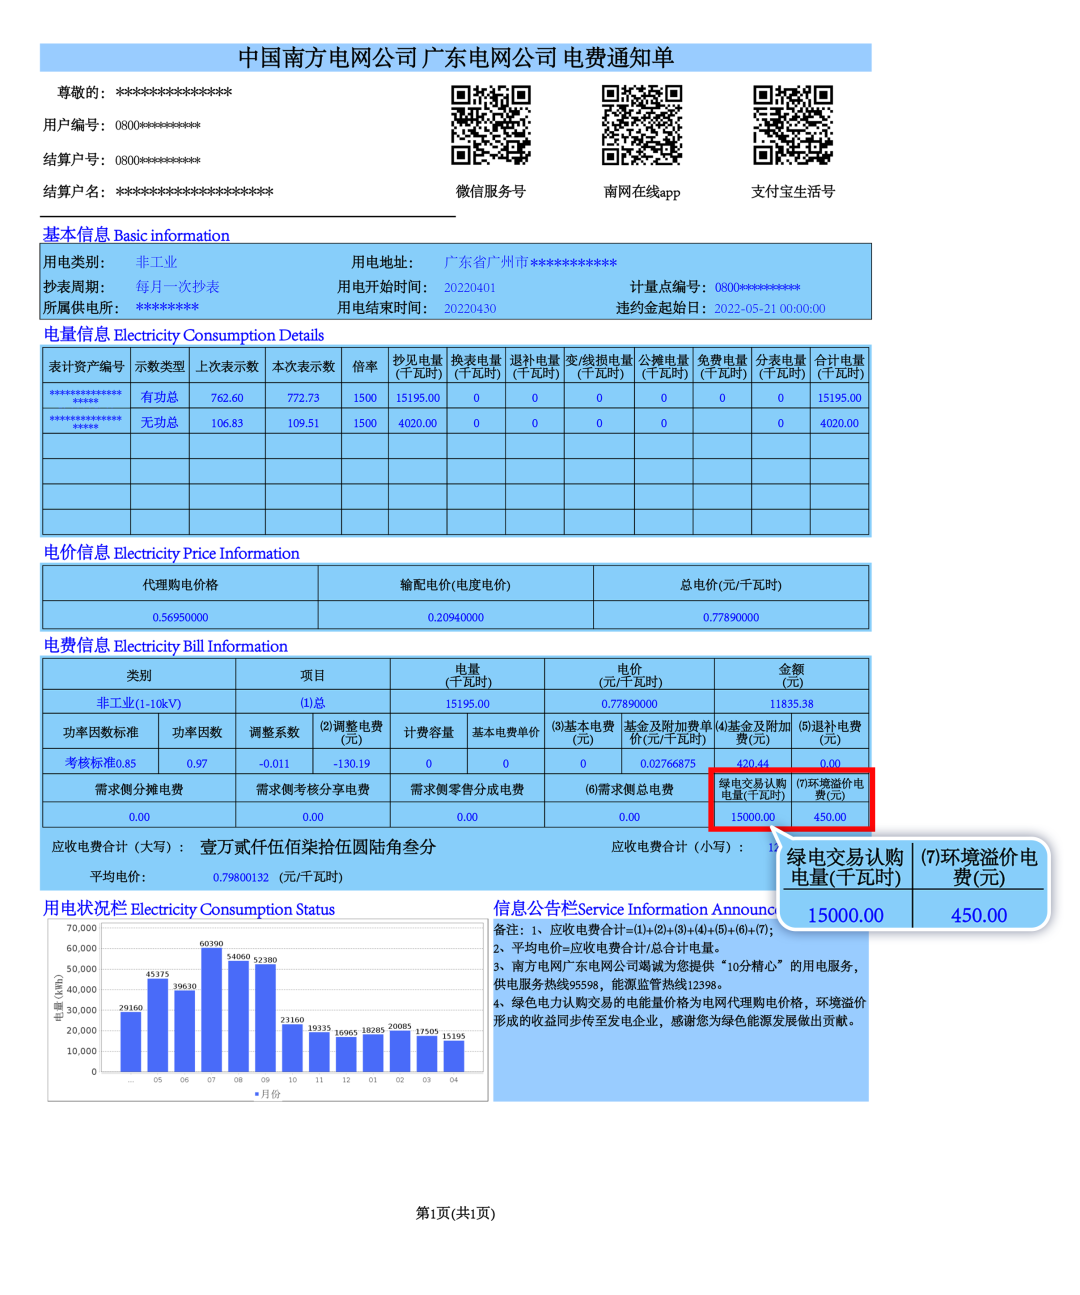
Task: Click the blue 月份 legend marker
Action: pos(257,1094)
